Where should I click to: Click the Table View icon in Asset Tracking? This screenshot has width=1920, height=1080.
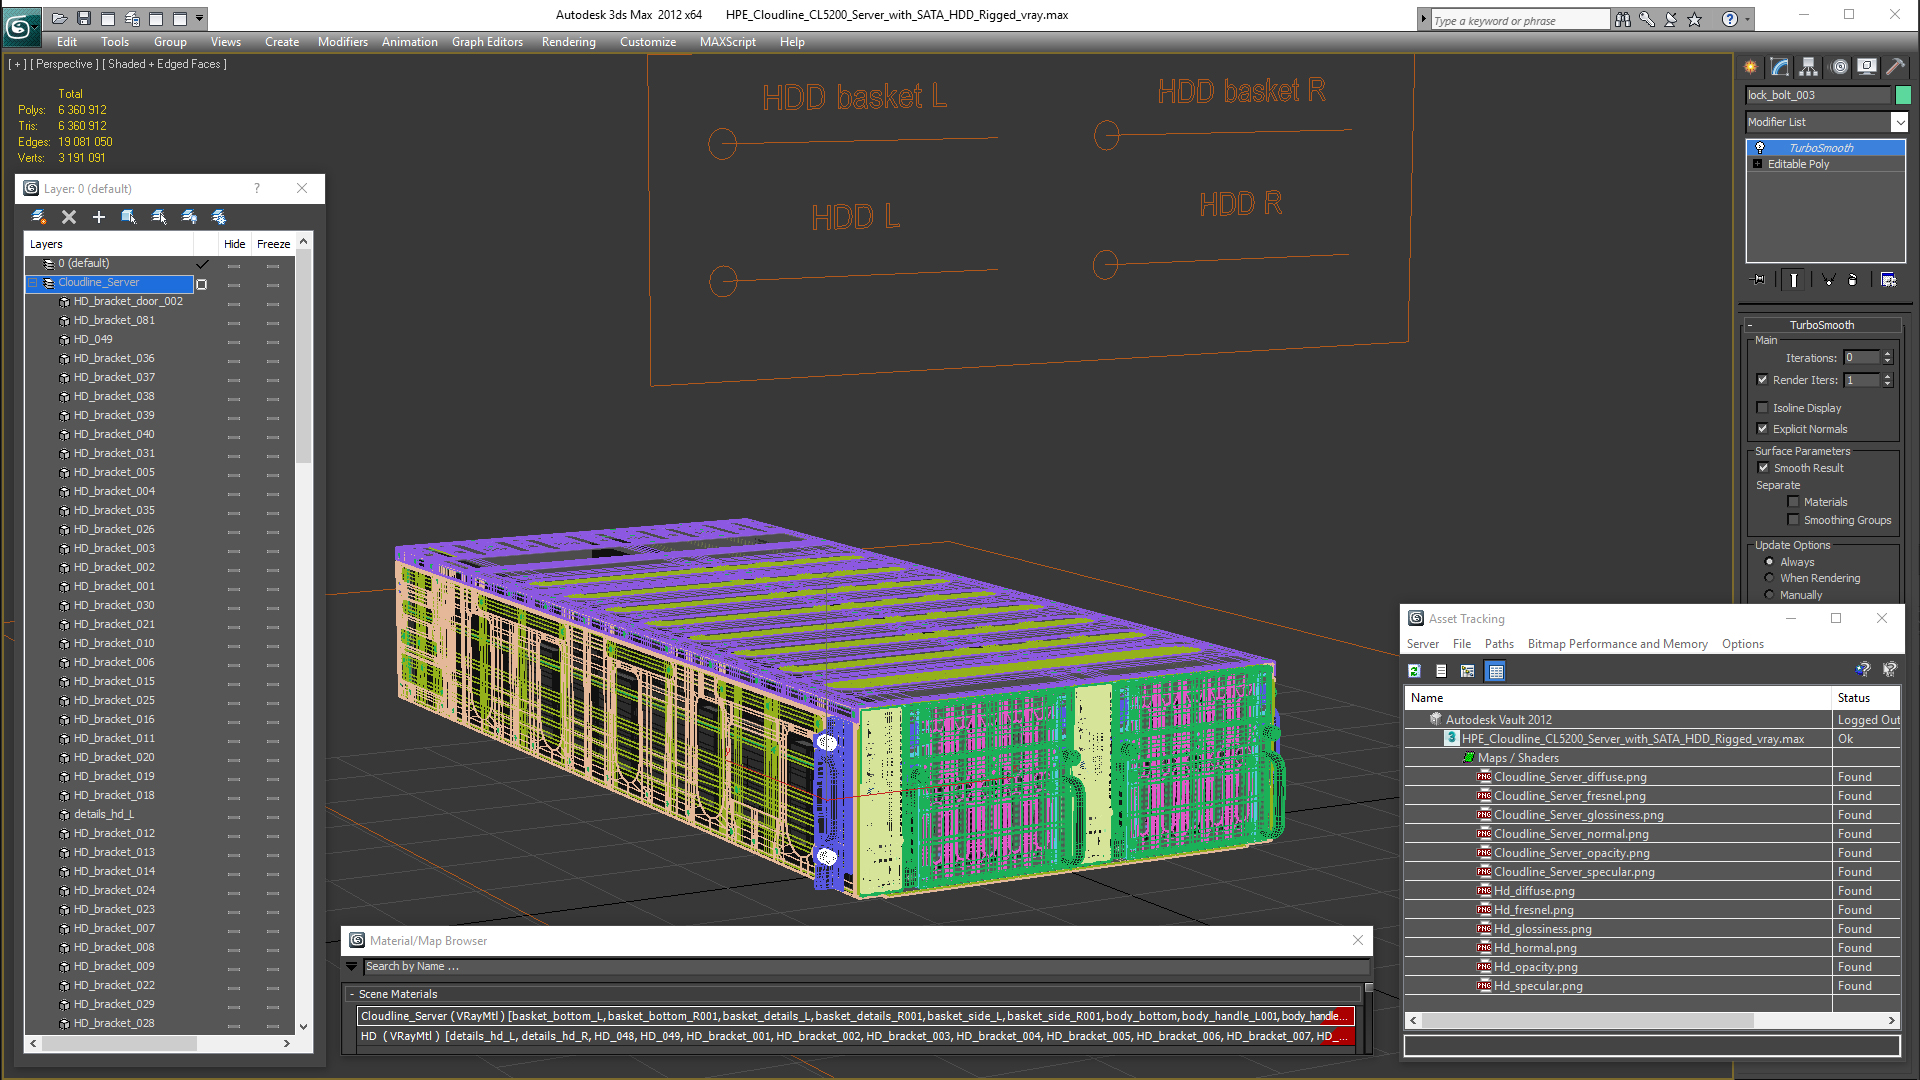point(1496,671)
